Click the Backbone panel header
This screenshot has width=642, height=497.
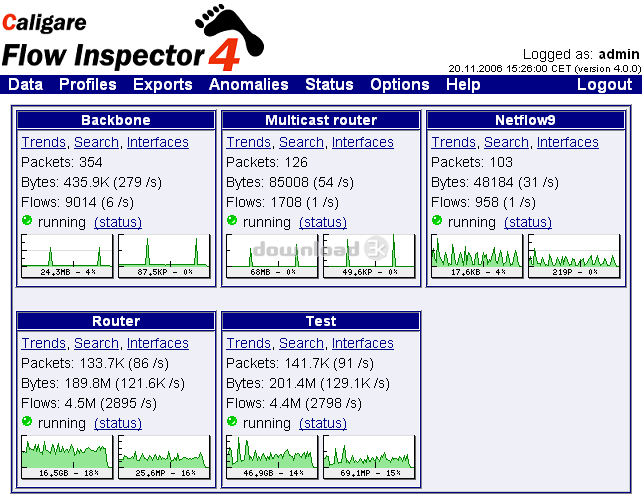click(x=116, y=120)
